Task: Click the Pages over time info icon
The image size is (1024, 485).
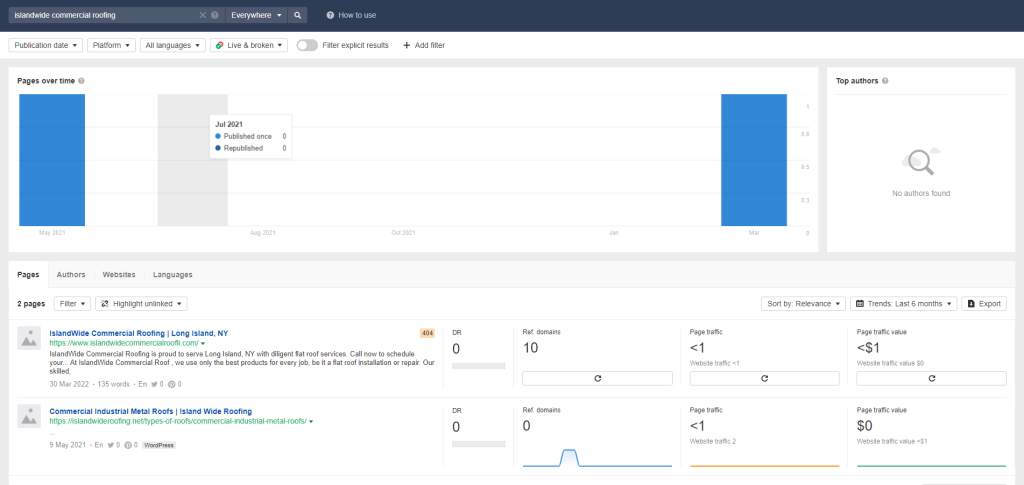Action: (81, 81)
